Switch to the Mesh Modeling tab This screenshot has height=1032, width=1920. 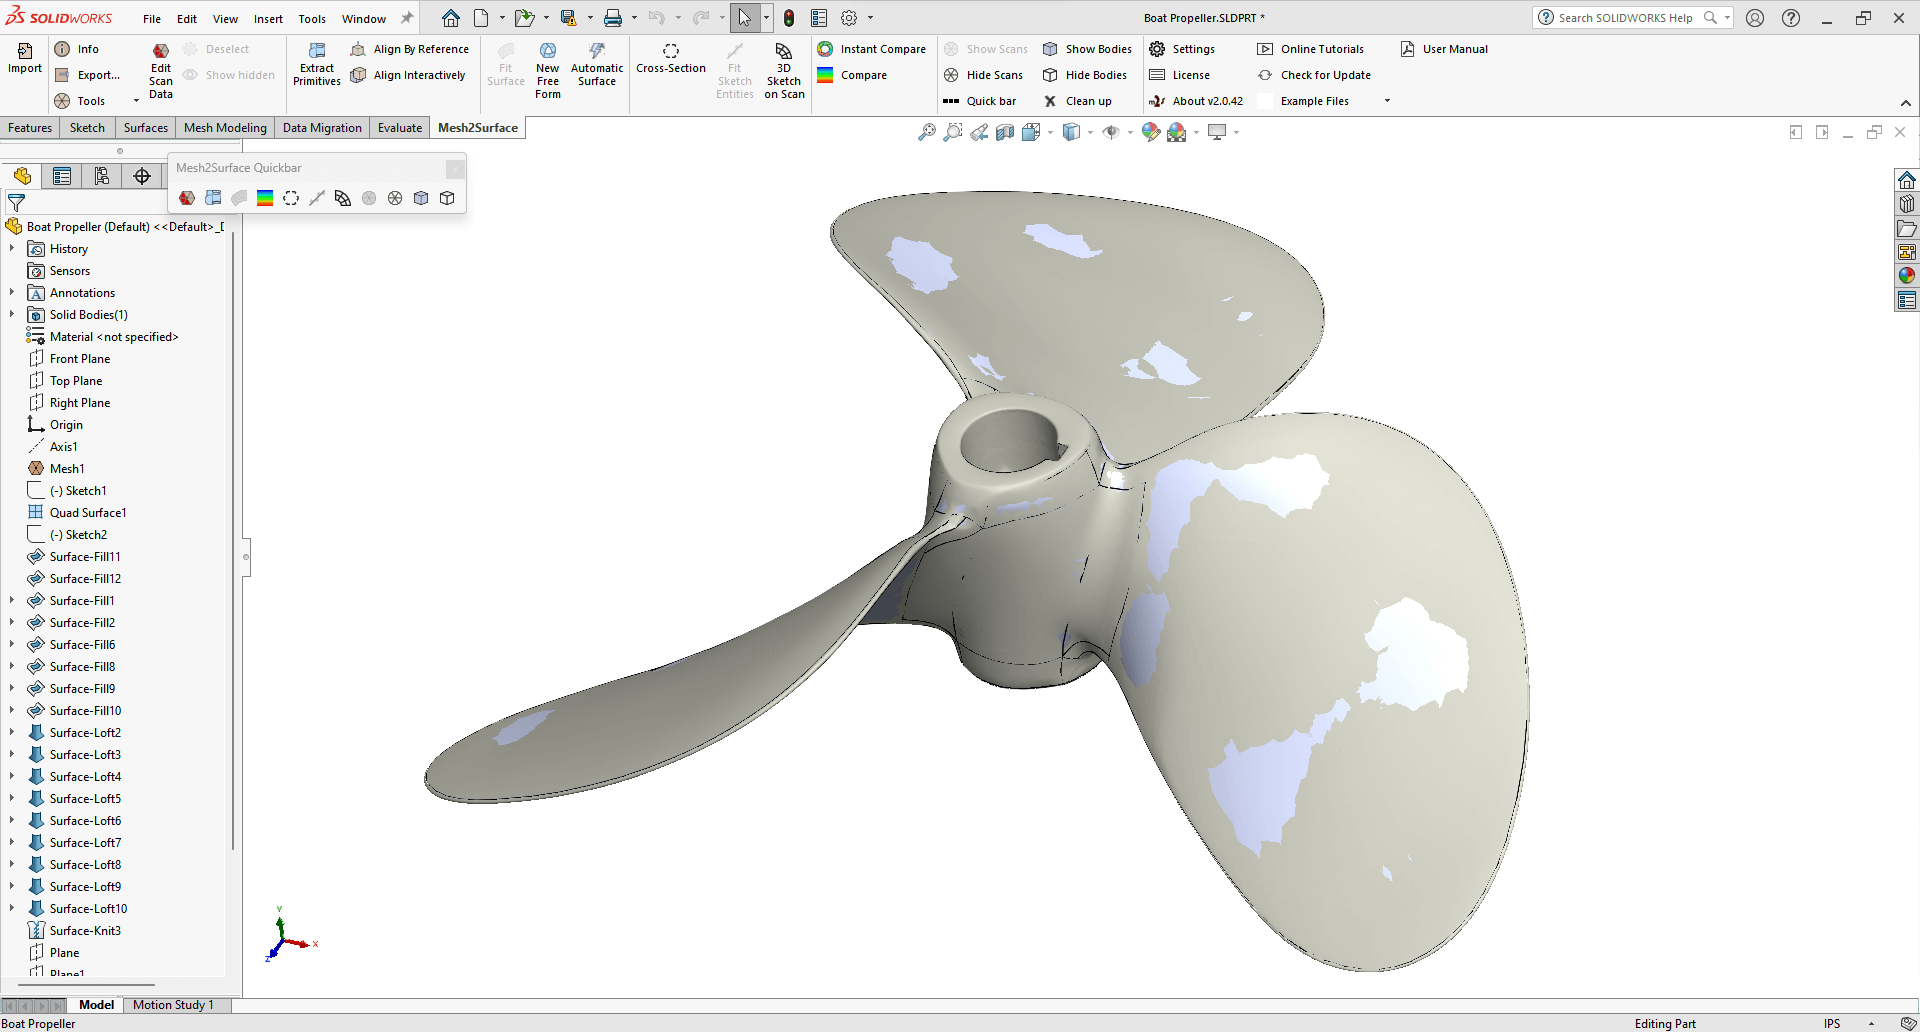[225, 128]
